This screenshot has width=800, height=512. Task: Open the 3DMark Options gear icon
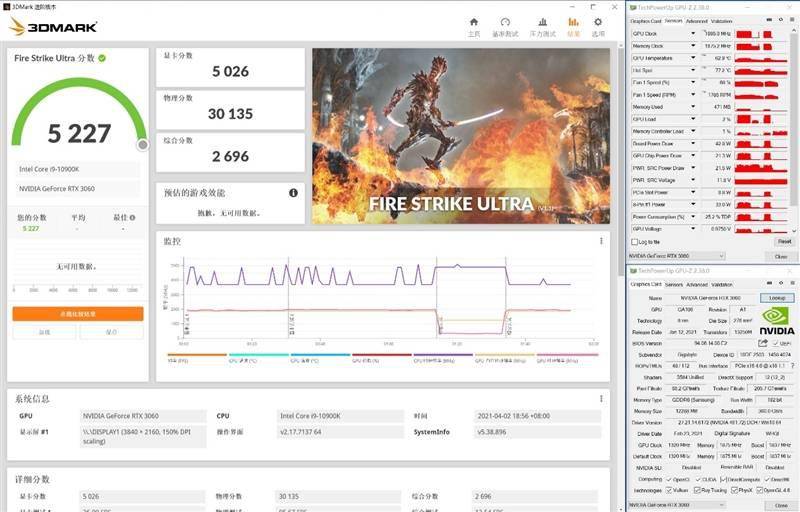coord(598,24)
